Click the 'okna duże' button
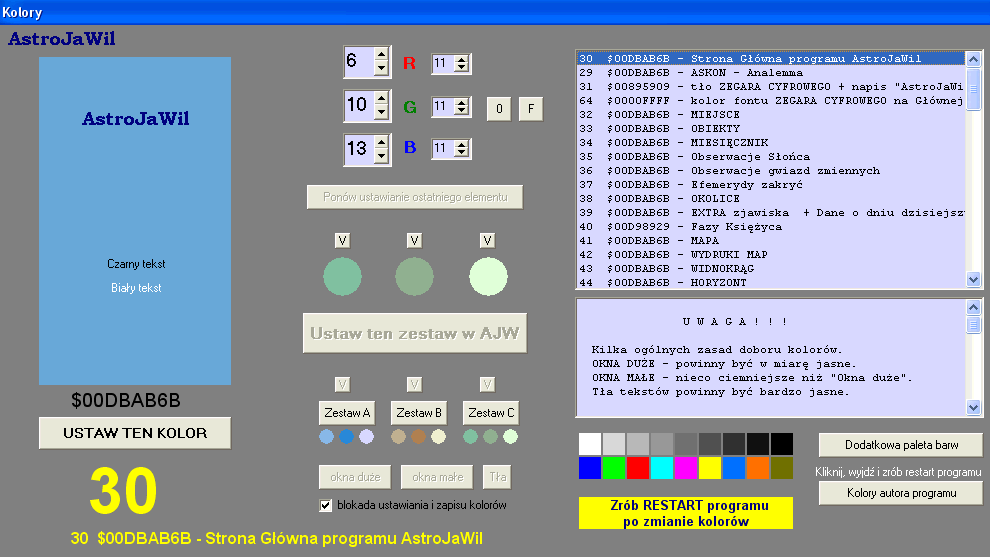The image size is (990, 557). [x=355, y=477]
